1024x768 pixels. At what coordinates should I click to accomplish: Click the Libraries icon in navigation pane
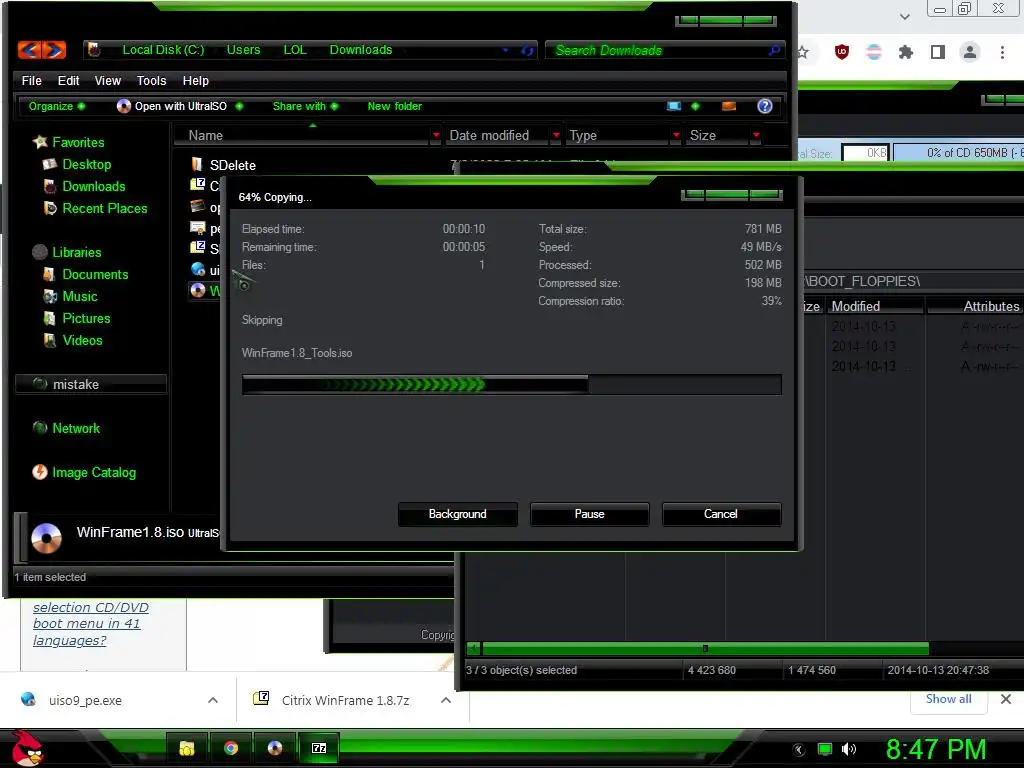(x=40, y=252)
